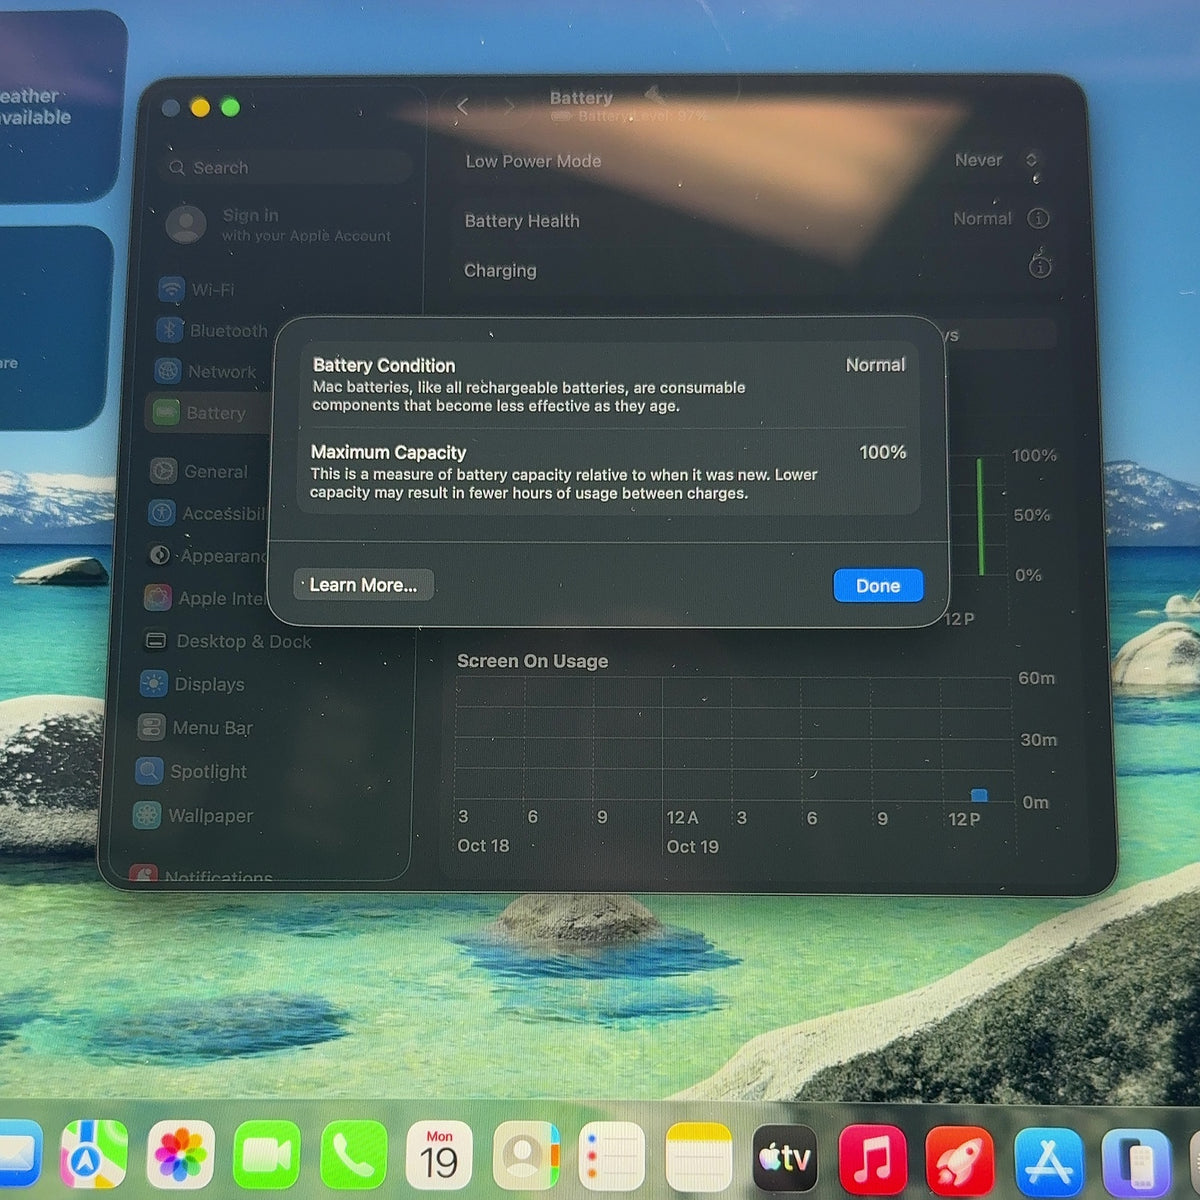Screen dimensions: 1200x1200
Task: Open the App Store from the Dock
Action: 1048,1161
